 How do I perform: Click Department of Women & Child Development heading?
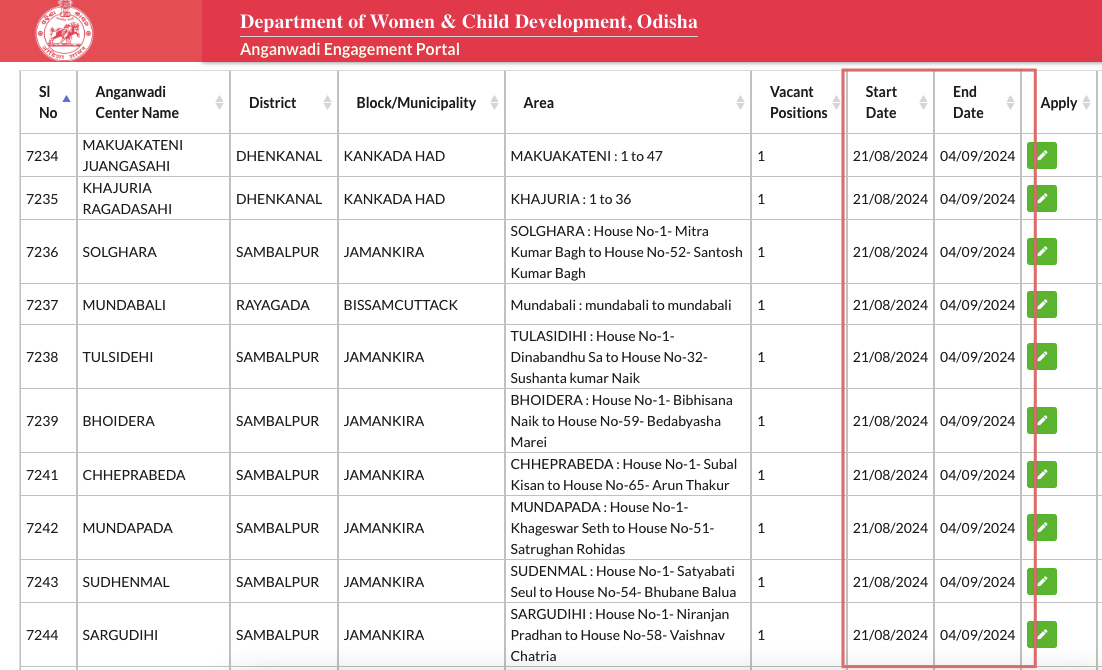coord(468,22)
